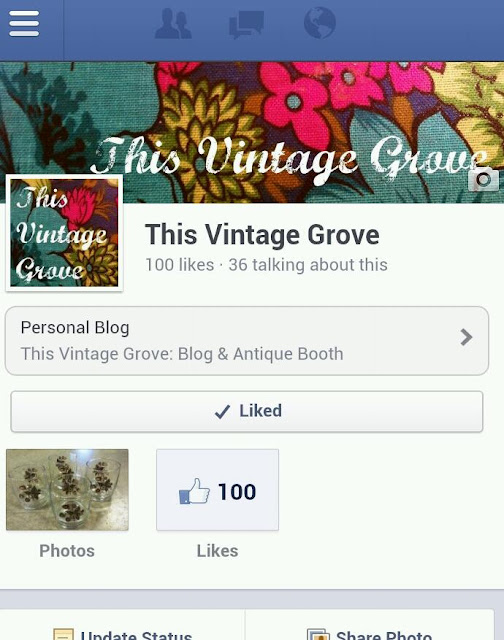Open the friend requests icon
The width and height of the screenshot is (504, 640).
173,23
